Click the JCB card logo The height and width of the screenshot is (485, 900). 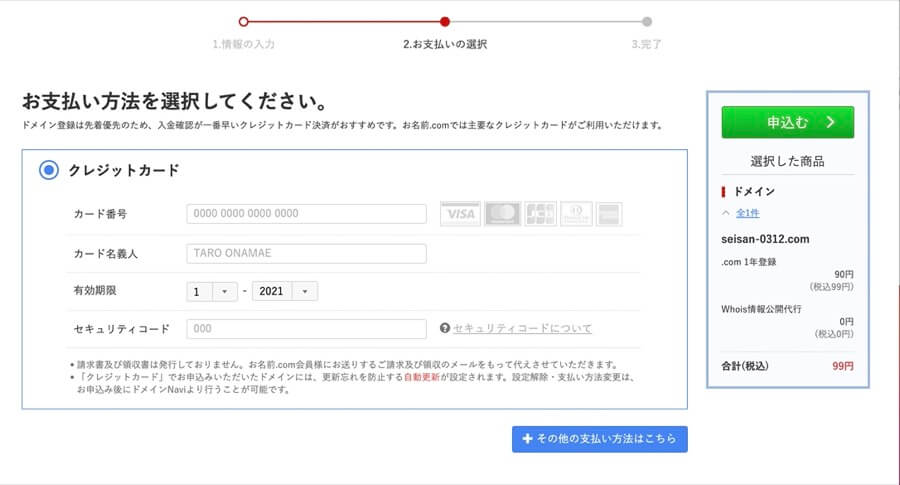pos(540,214)
